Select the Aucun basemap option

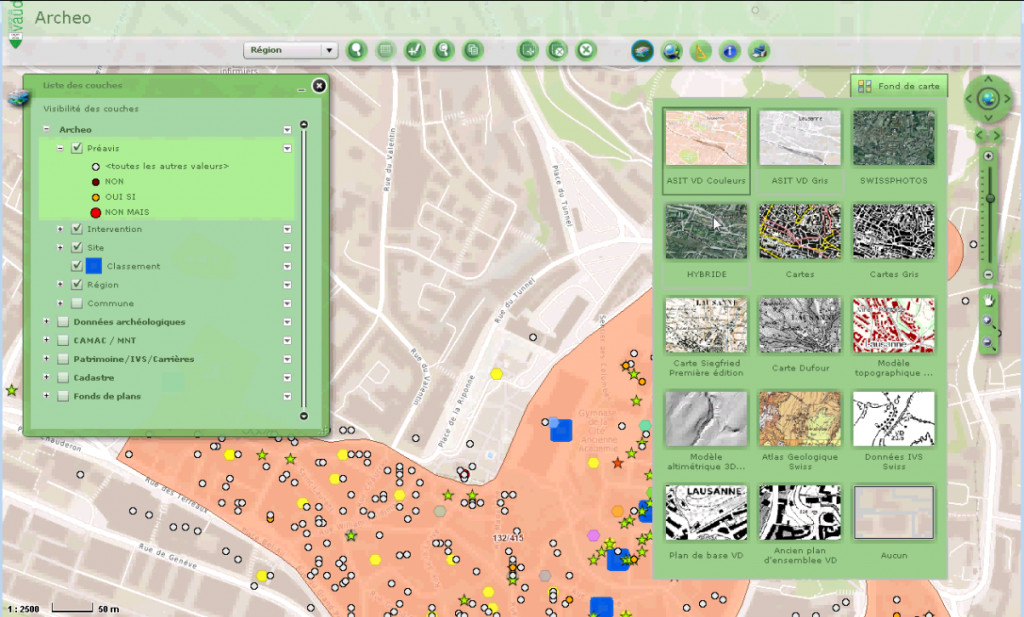[x=894, y=524]
